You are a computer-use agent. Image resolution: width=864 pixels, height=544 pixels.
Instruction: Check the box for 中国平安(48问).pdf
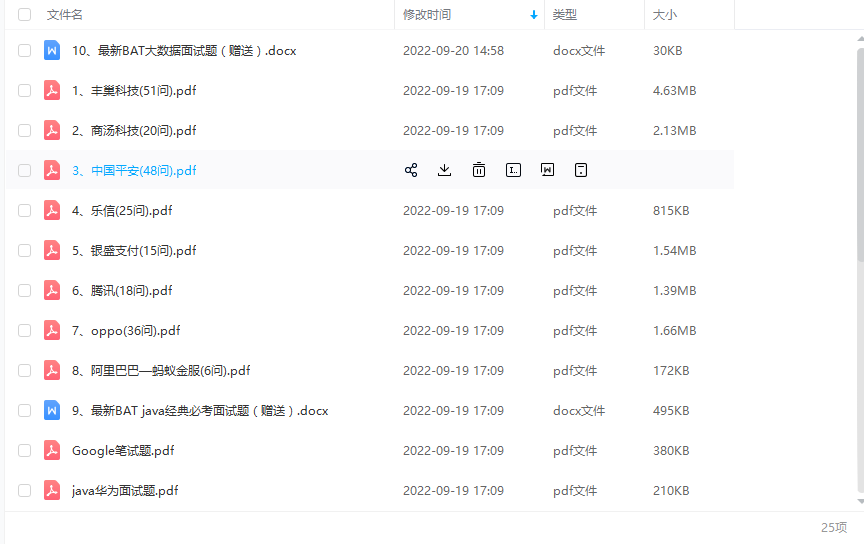click(24, 170)
